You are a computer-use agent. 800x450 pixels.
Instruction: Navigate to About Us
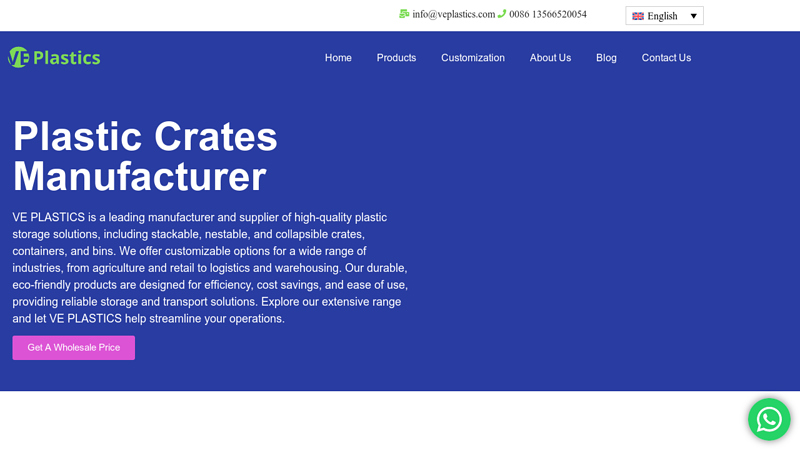550,58
